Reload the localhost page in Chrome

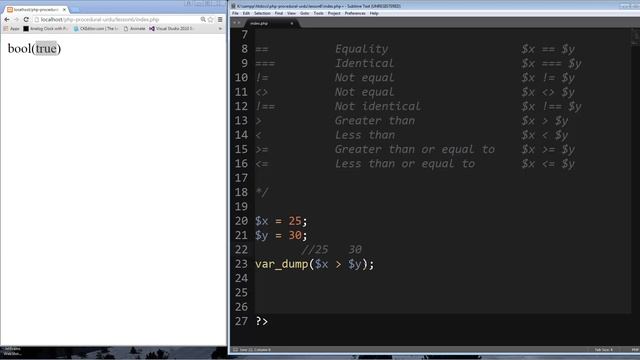tap(26, 19)
